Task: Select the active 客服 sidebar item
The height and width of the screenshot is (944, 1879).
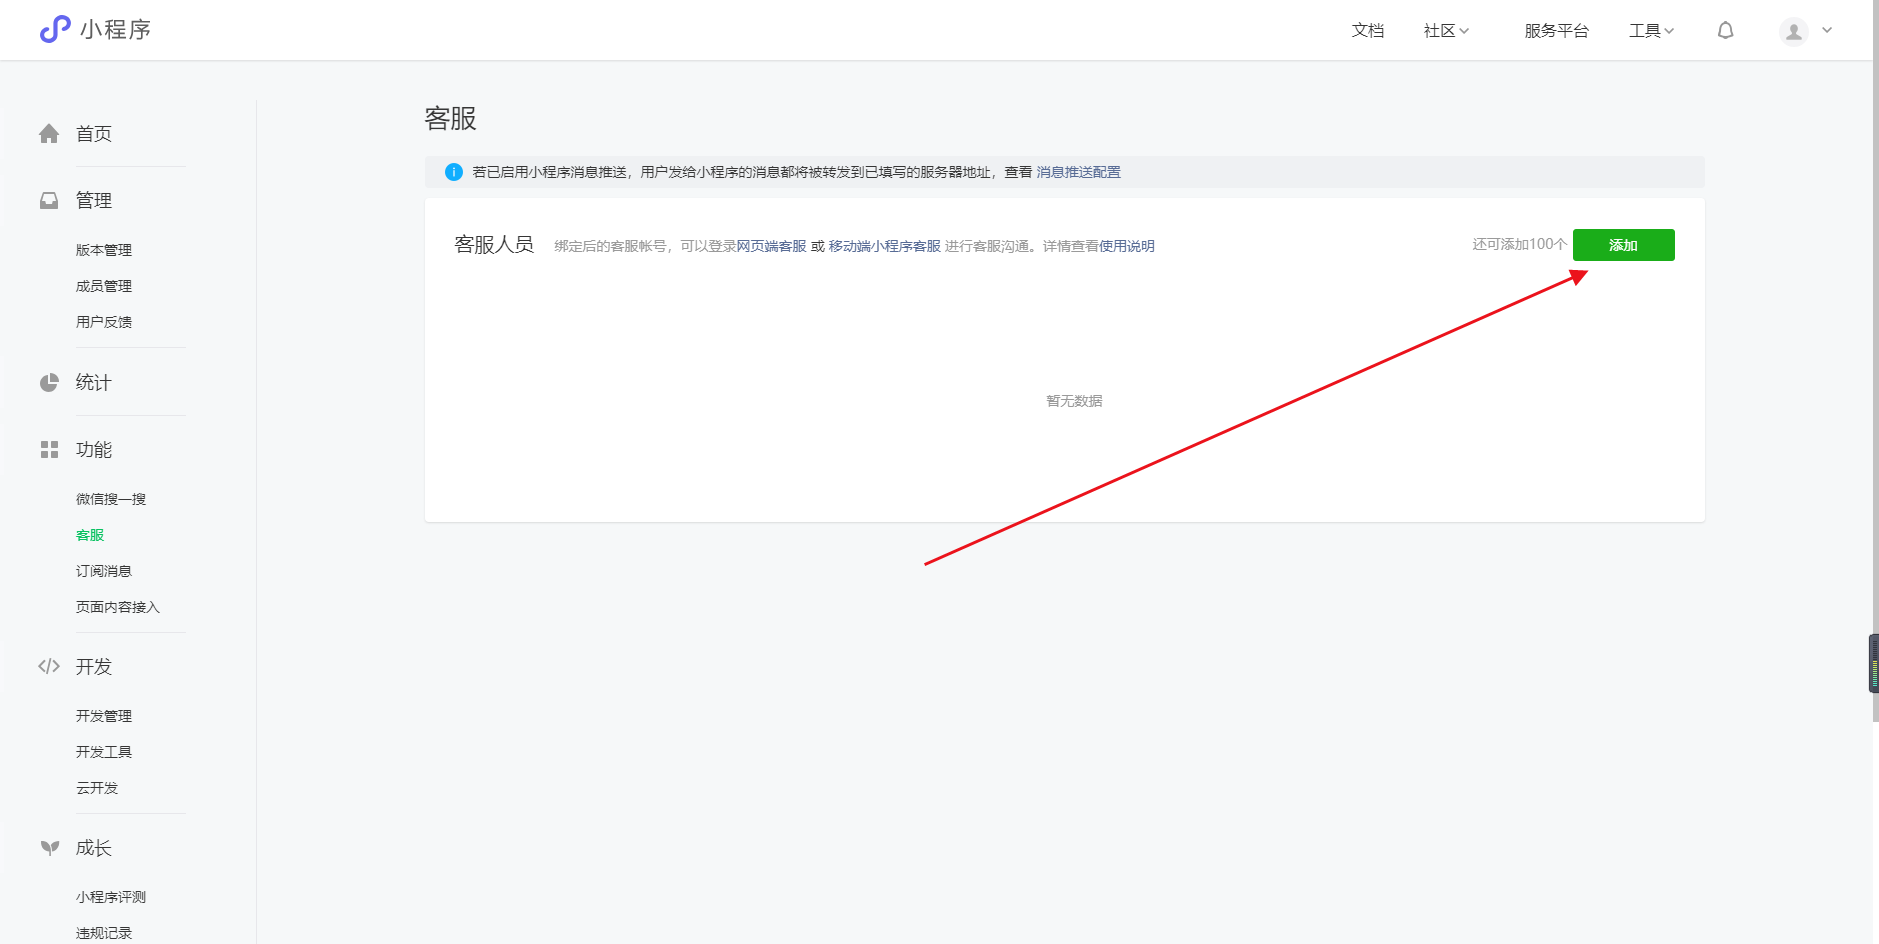Action: (90, 535)
